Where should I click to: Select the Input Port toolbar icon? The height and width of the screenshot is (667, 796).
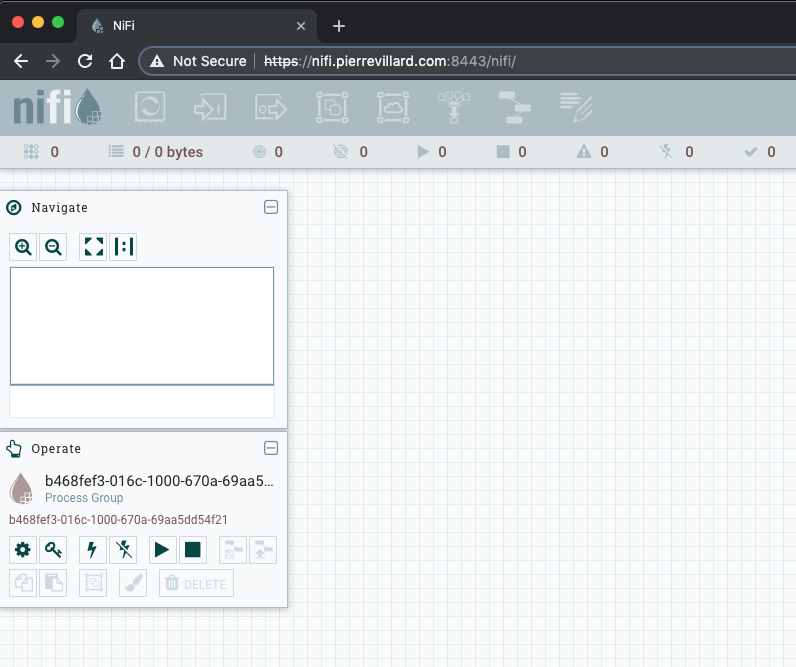click(x=210, y=108)
